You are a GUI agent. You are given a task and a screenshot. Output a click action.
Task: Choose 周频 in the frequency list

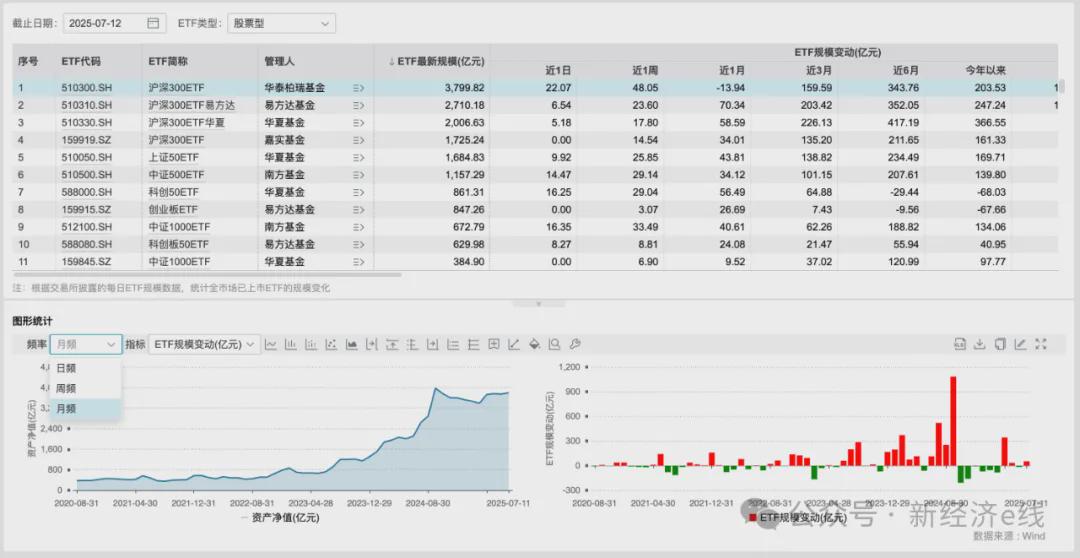click(85, 389)
